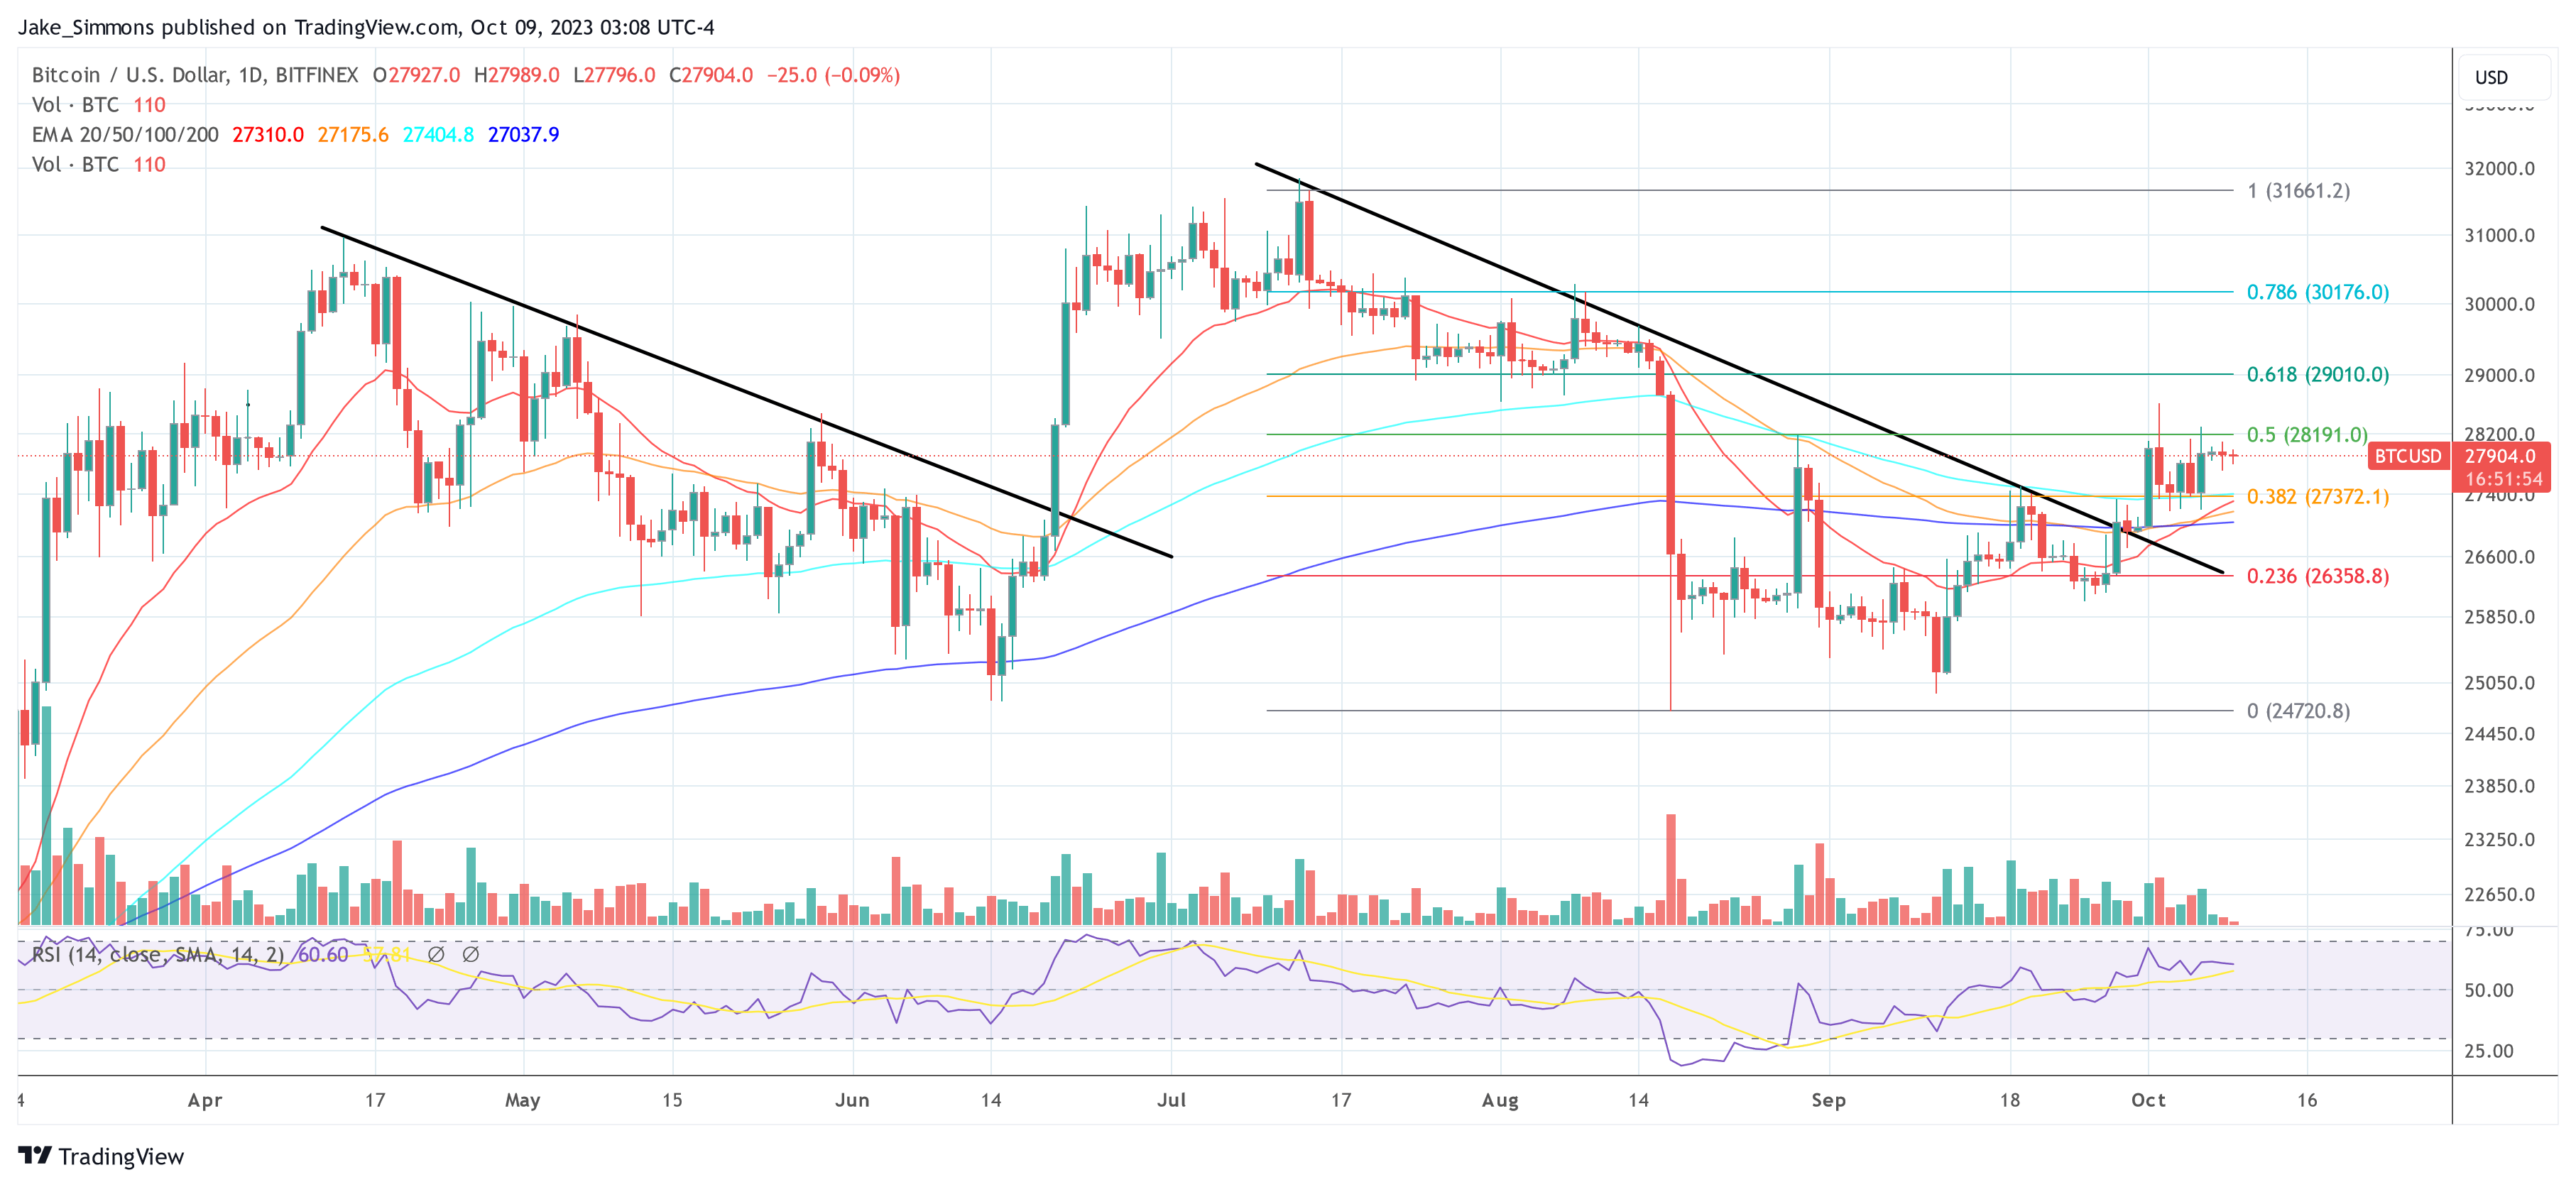Click the blue EMA value 27037.9
This screenshot has height=1187, width=2576.
coord(523,134)
